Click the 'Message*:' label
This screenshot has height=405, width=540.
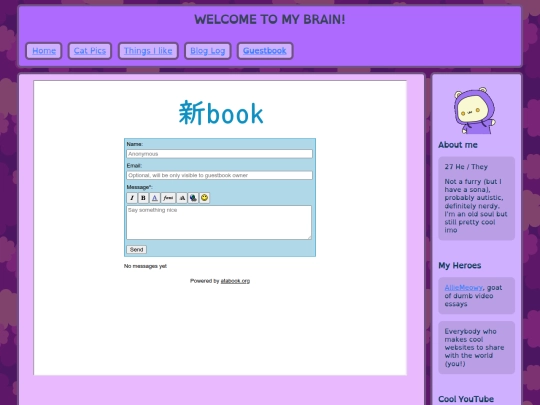(139, 187)
